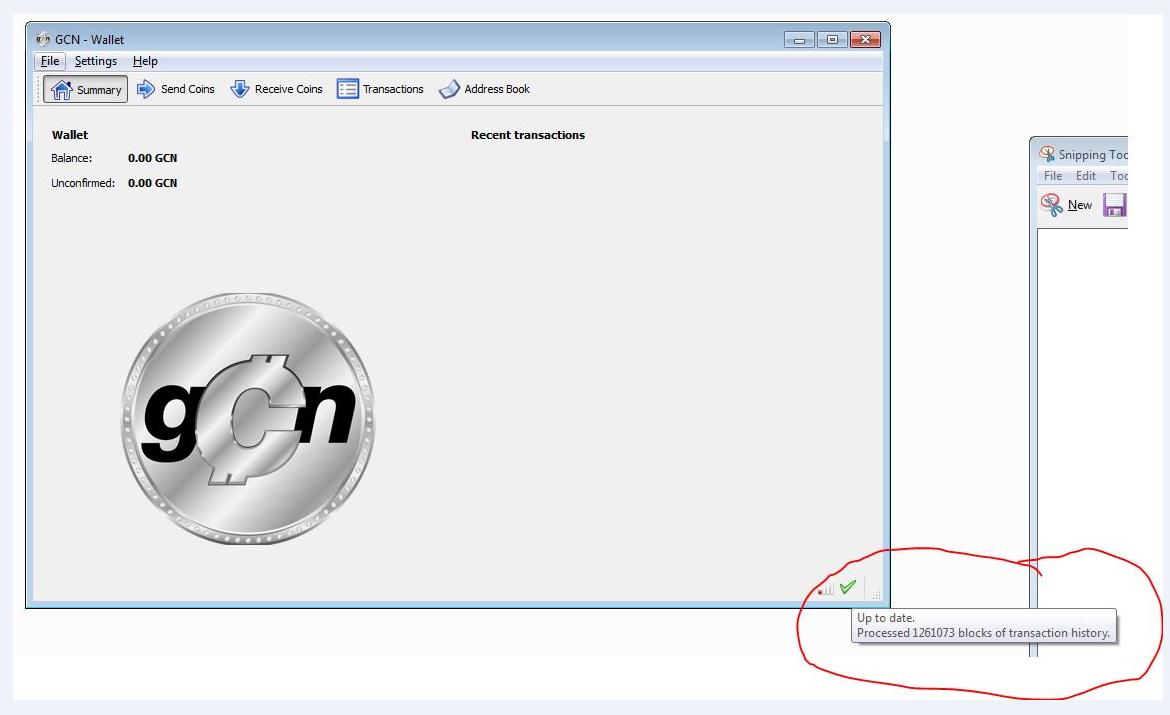This screenshot has width=1170, height=715.
Task: Minimize the GCN Wallet window
Action: [799, 40]
